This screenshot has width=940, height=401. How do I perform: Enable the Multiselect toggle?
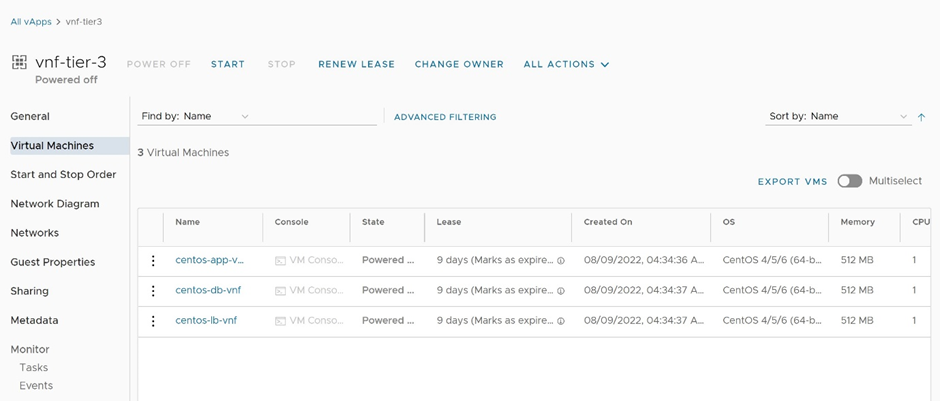pos(849,181)
